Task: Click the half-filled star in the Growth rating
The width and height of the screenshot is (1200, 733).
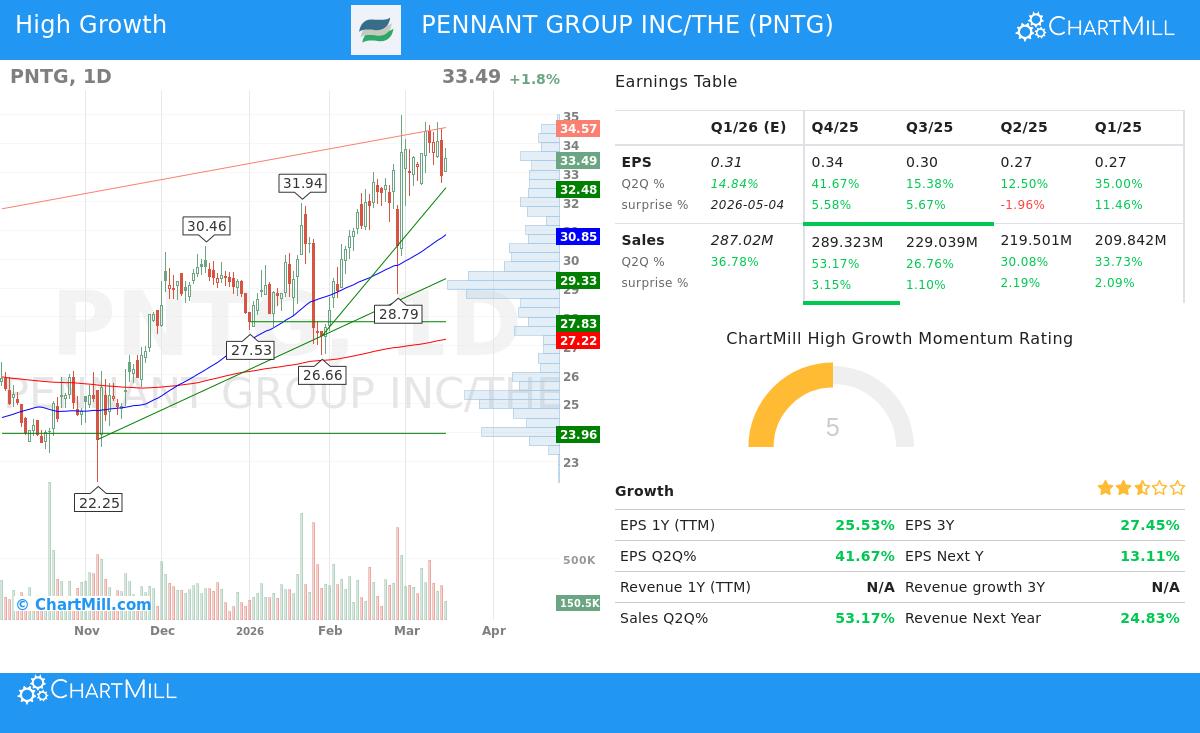Action: tap(1141, 488)
